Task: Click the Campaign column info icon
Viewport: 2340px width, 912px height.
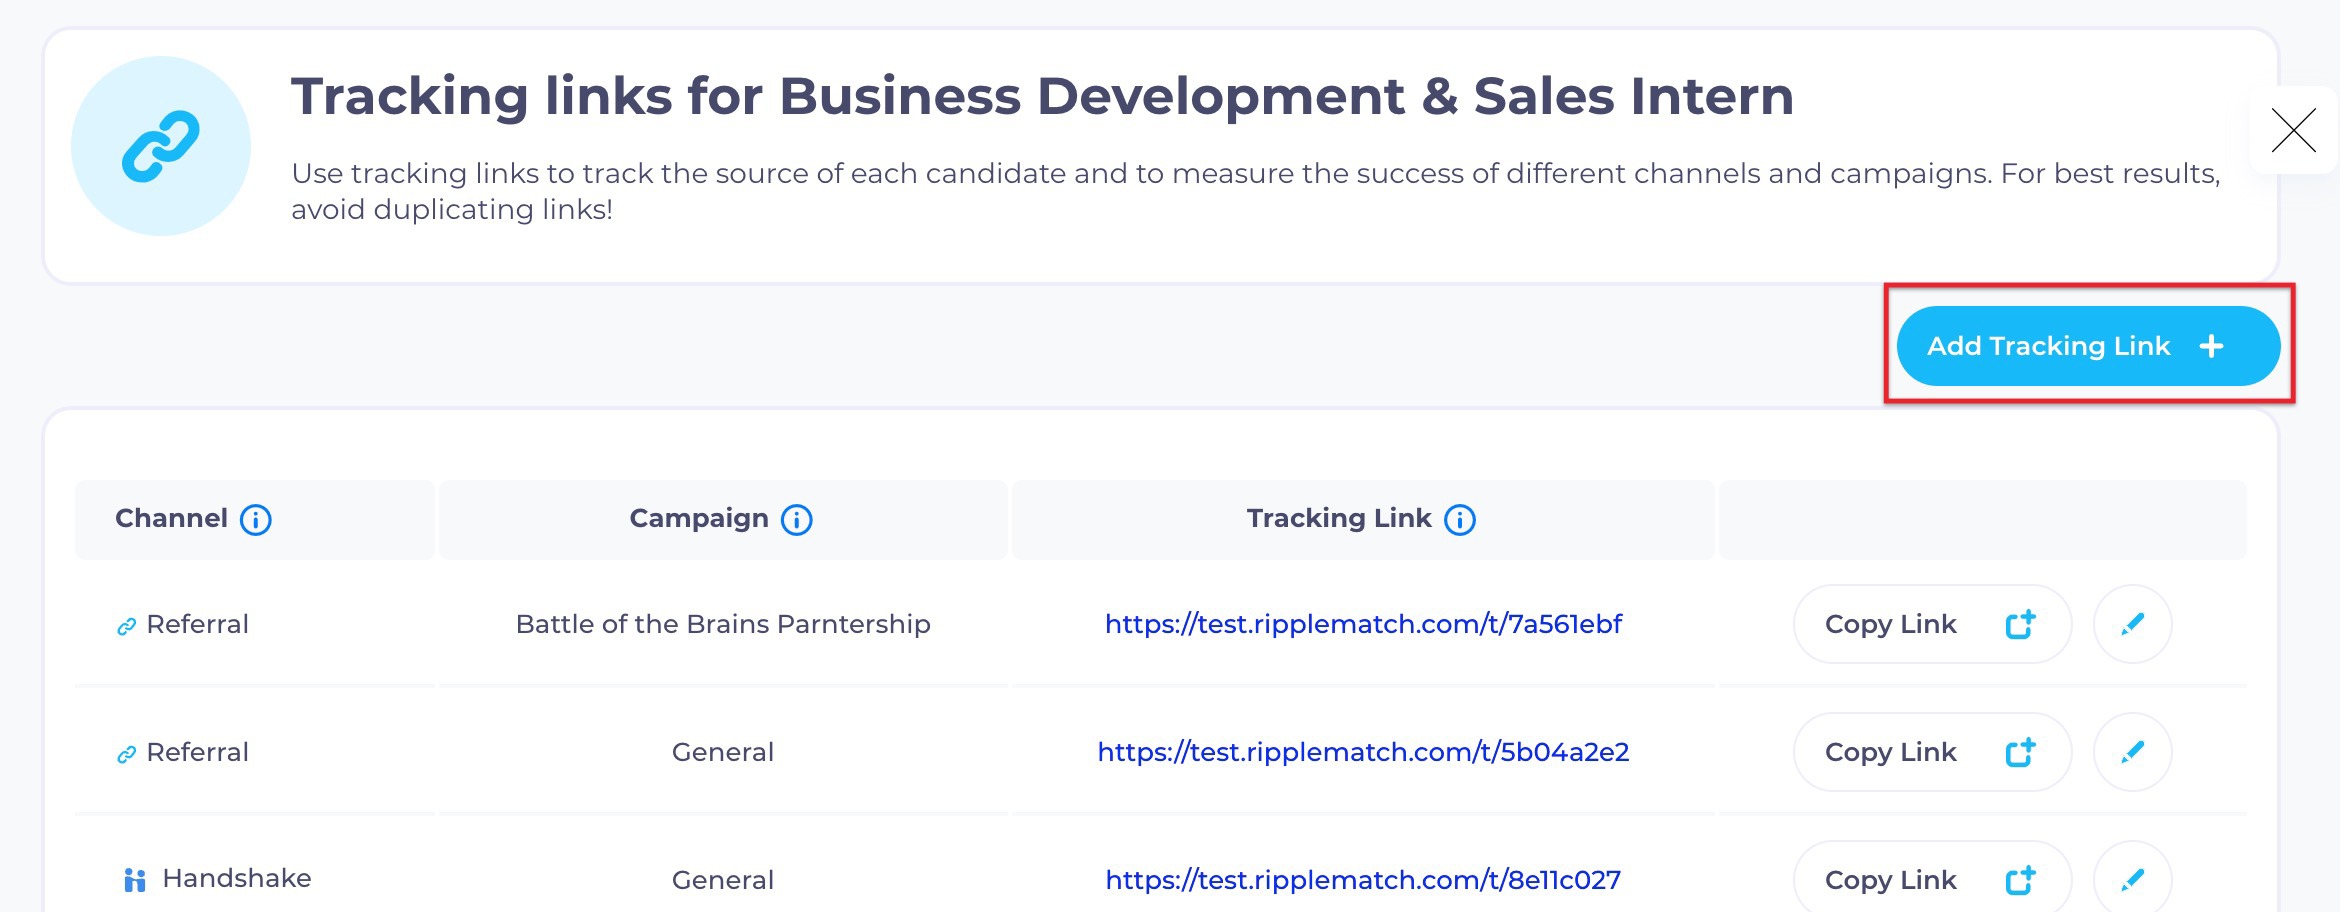Action: click(x=796, y=520)
